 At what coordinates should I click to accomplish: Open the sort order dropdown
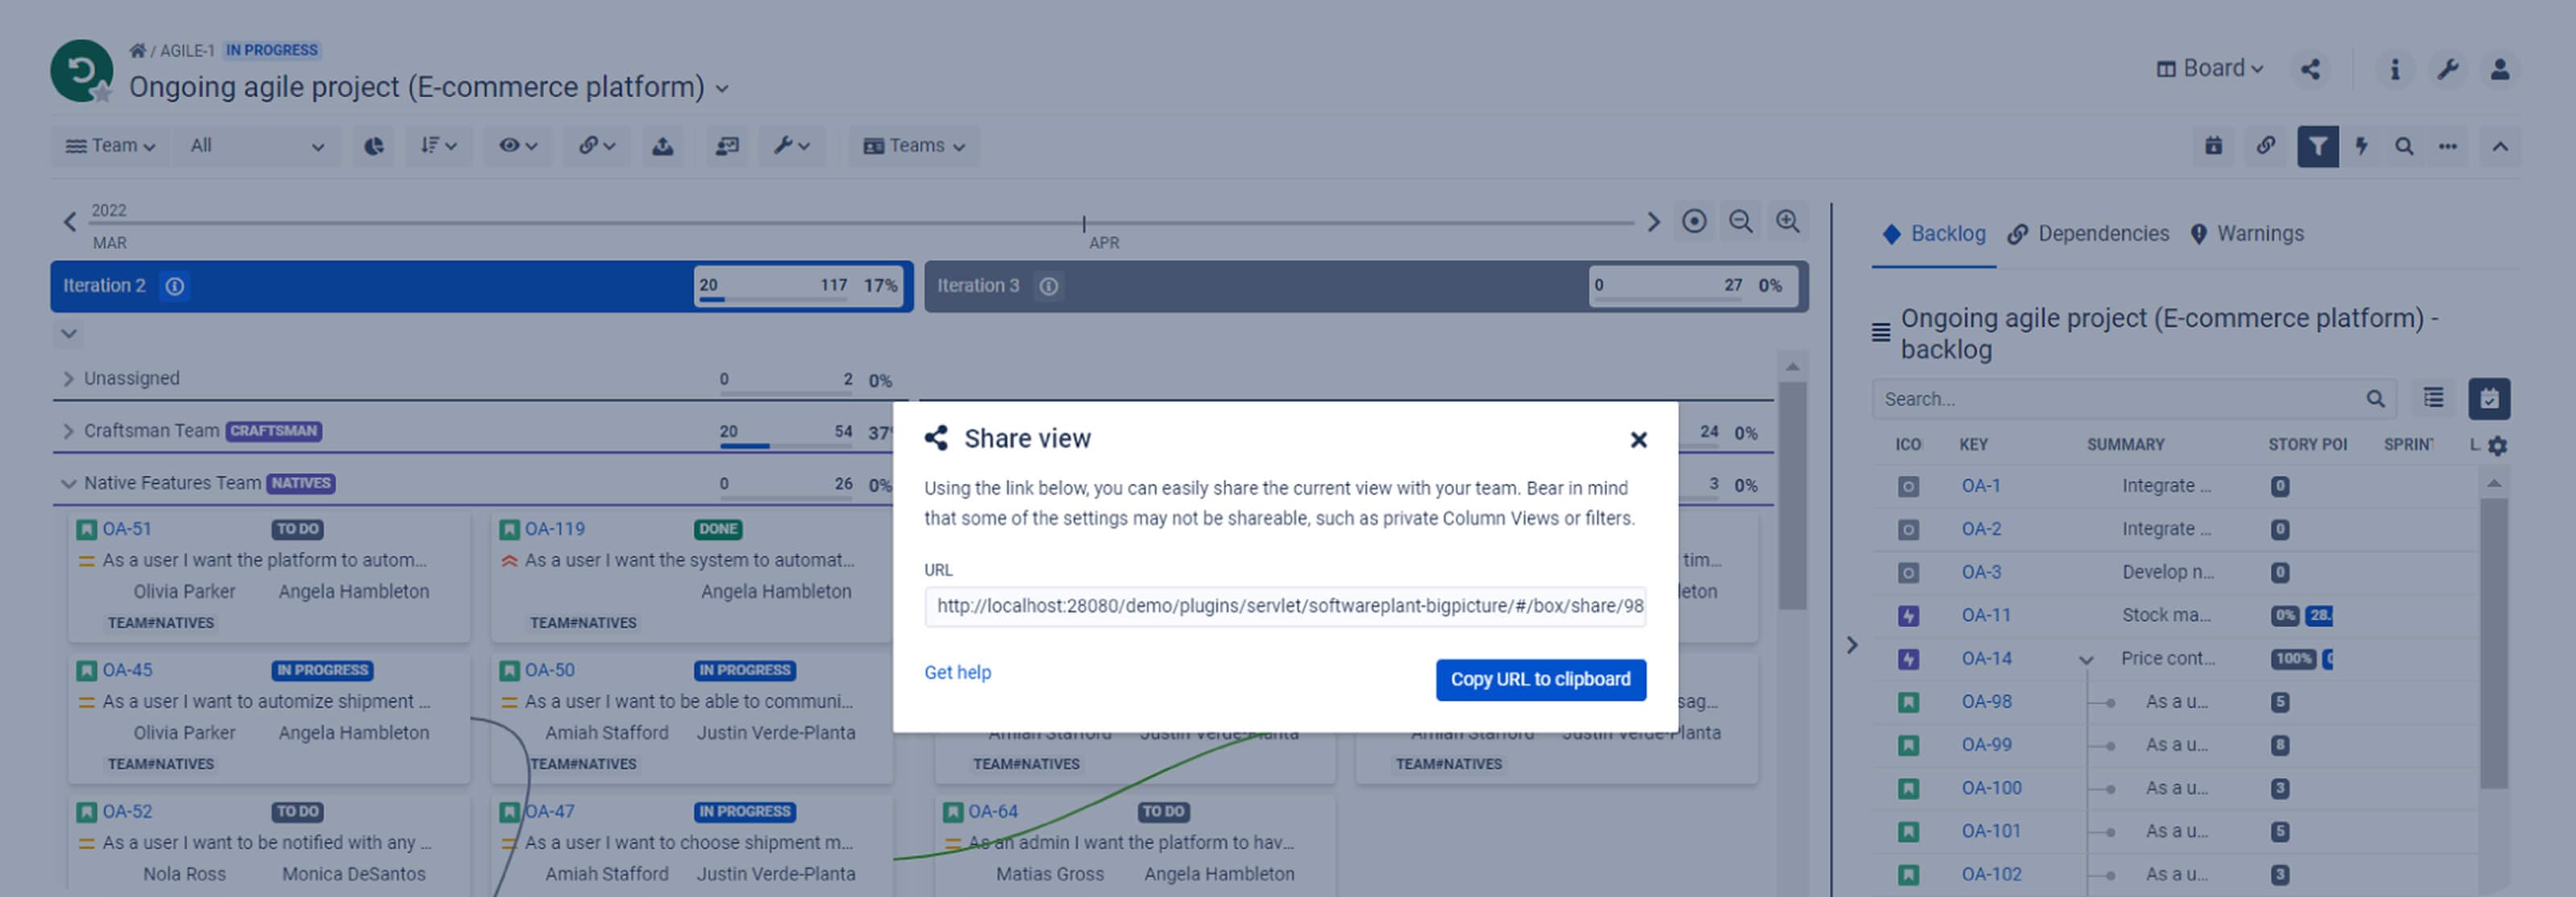tap(438, 146)
